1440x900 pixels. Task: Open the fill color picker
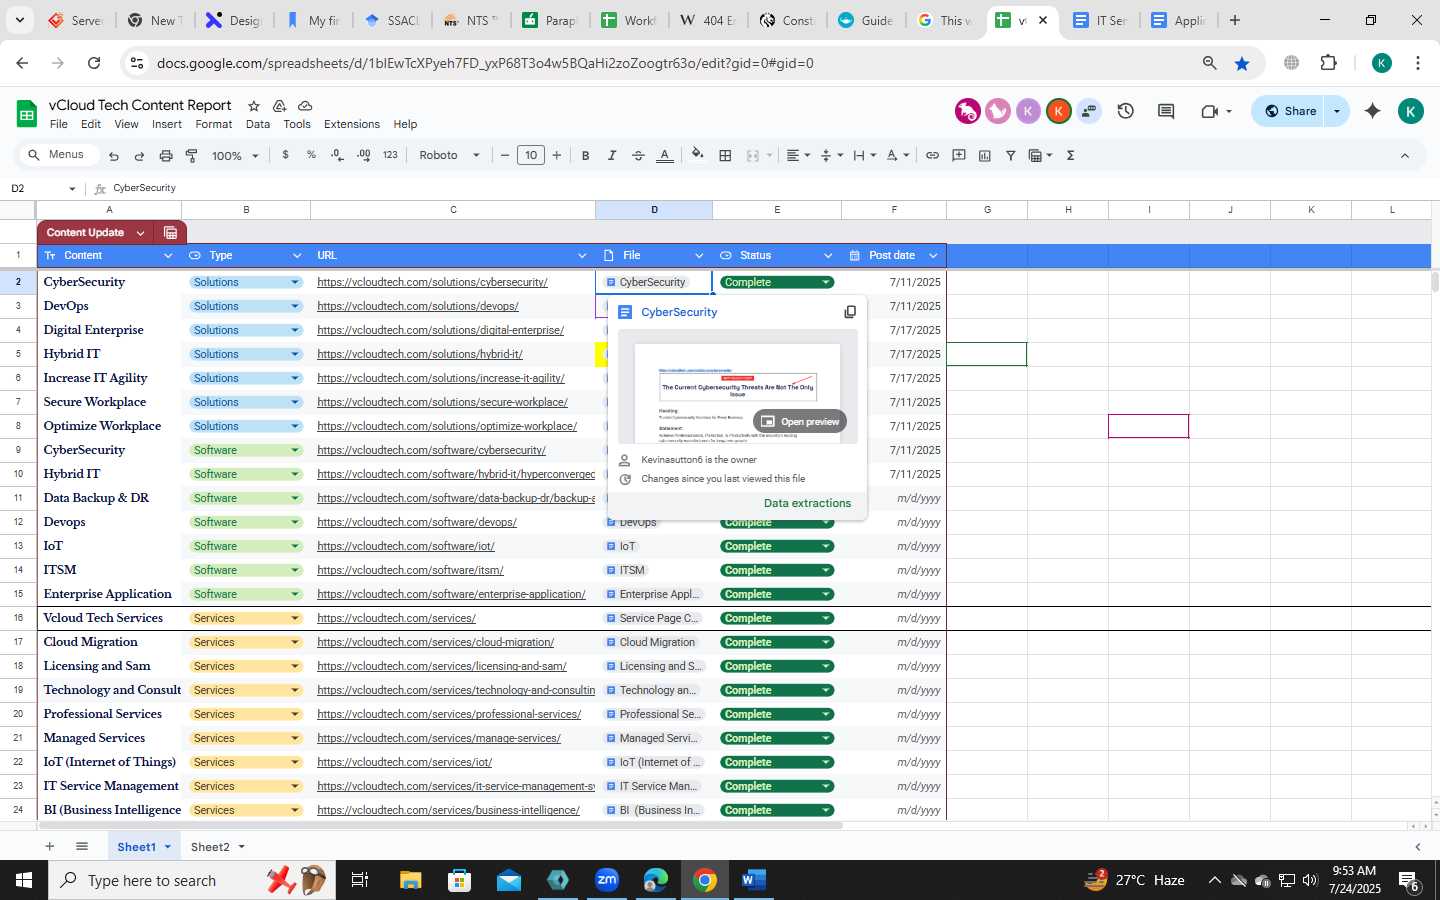(x=698, y=155)
